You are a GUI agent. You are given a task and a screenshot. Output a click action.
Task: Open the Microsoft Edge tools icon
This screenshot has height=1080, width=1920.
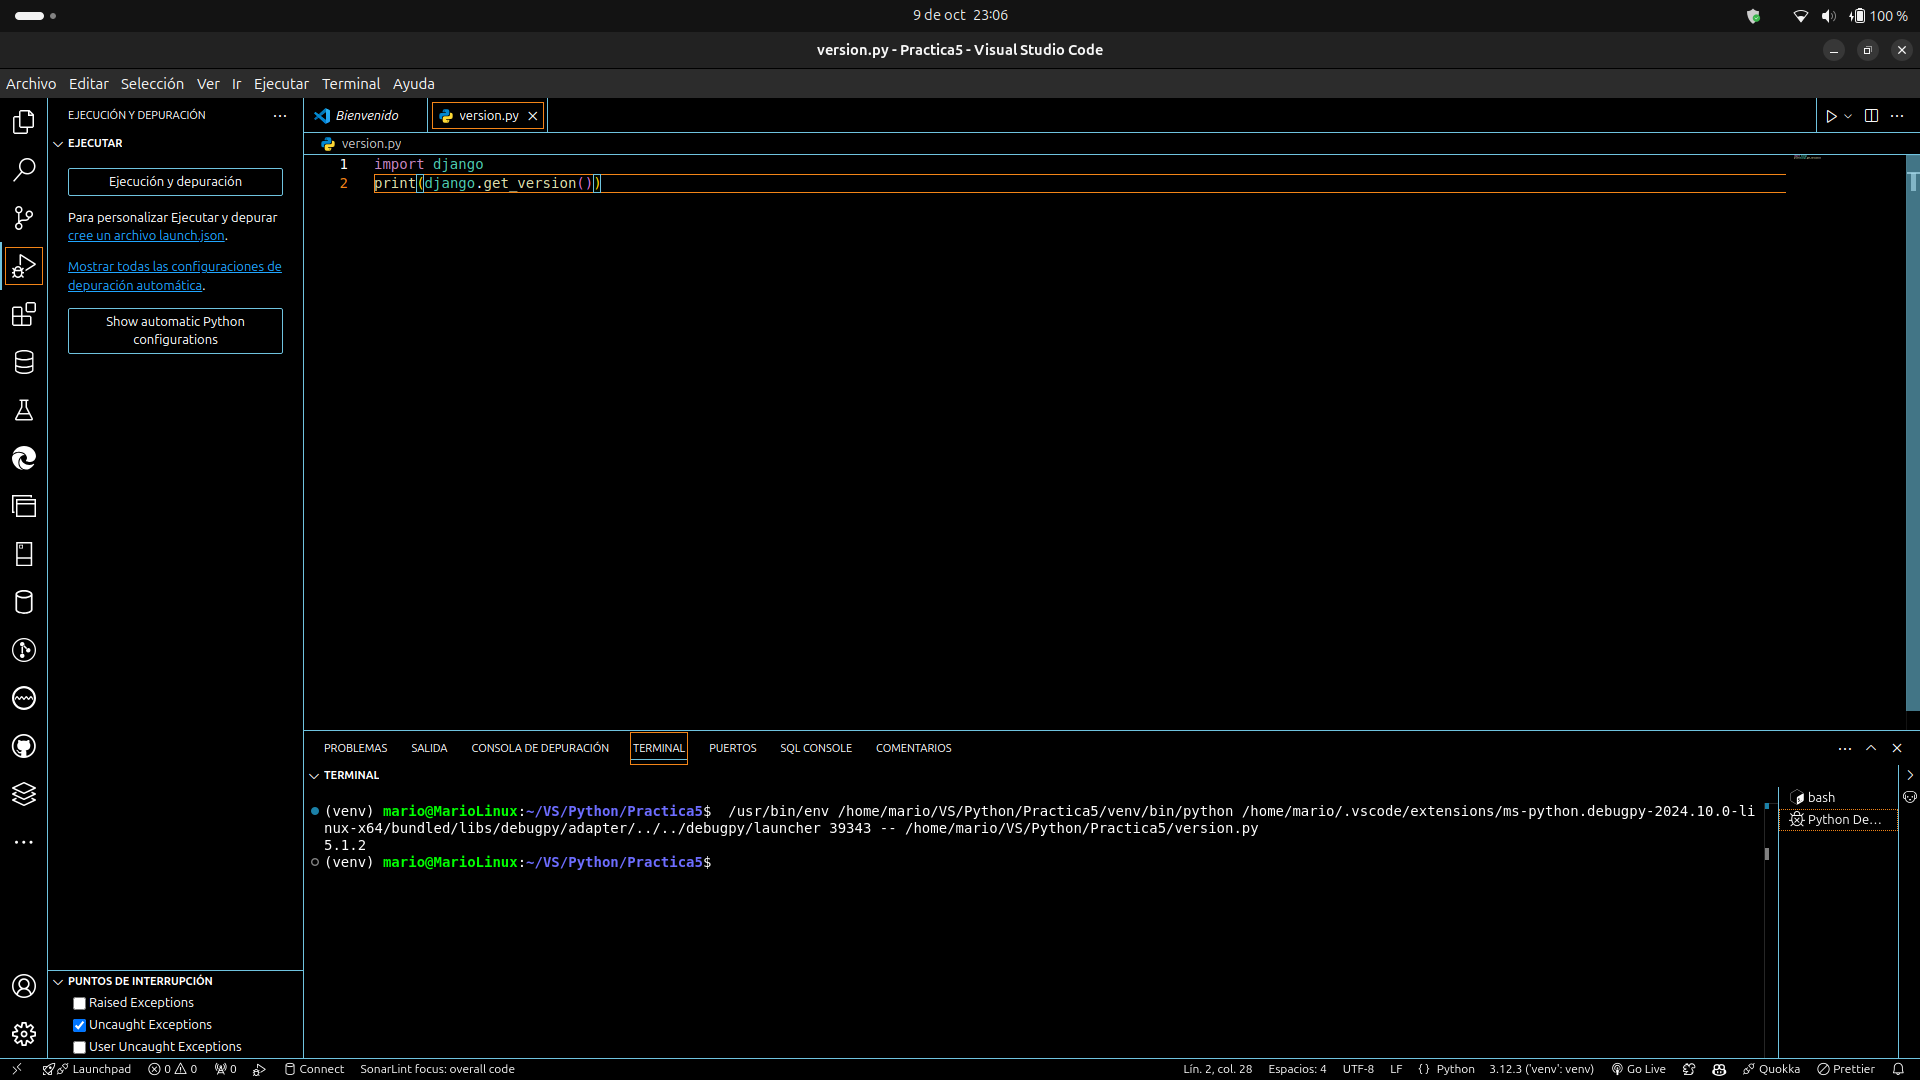click(24, 458)
